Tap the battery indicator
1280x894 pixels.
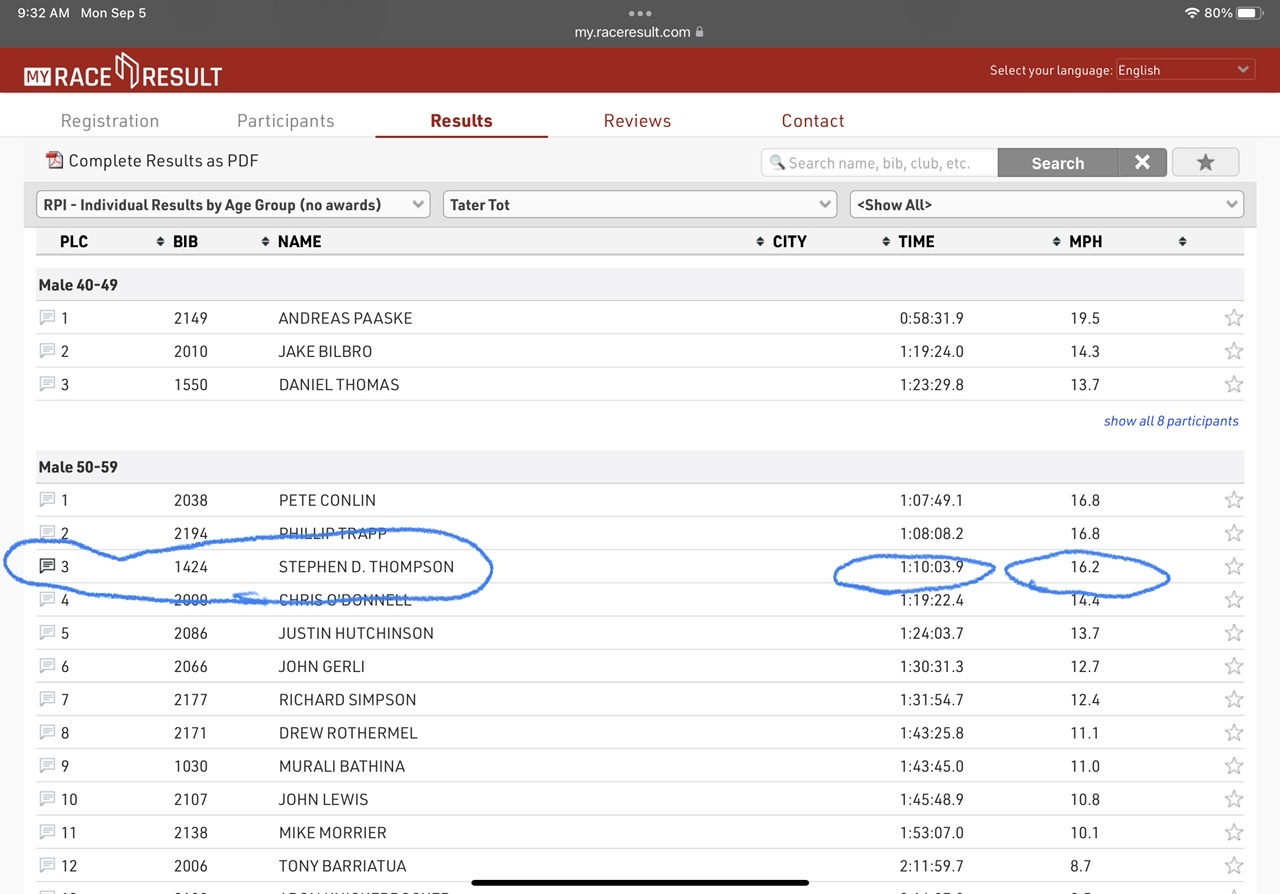(x=1250, y=13)
